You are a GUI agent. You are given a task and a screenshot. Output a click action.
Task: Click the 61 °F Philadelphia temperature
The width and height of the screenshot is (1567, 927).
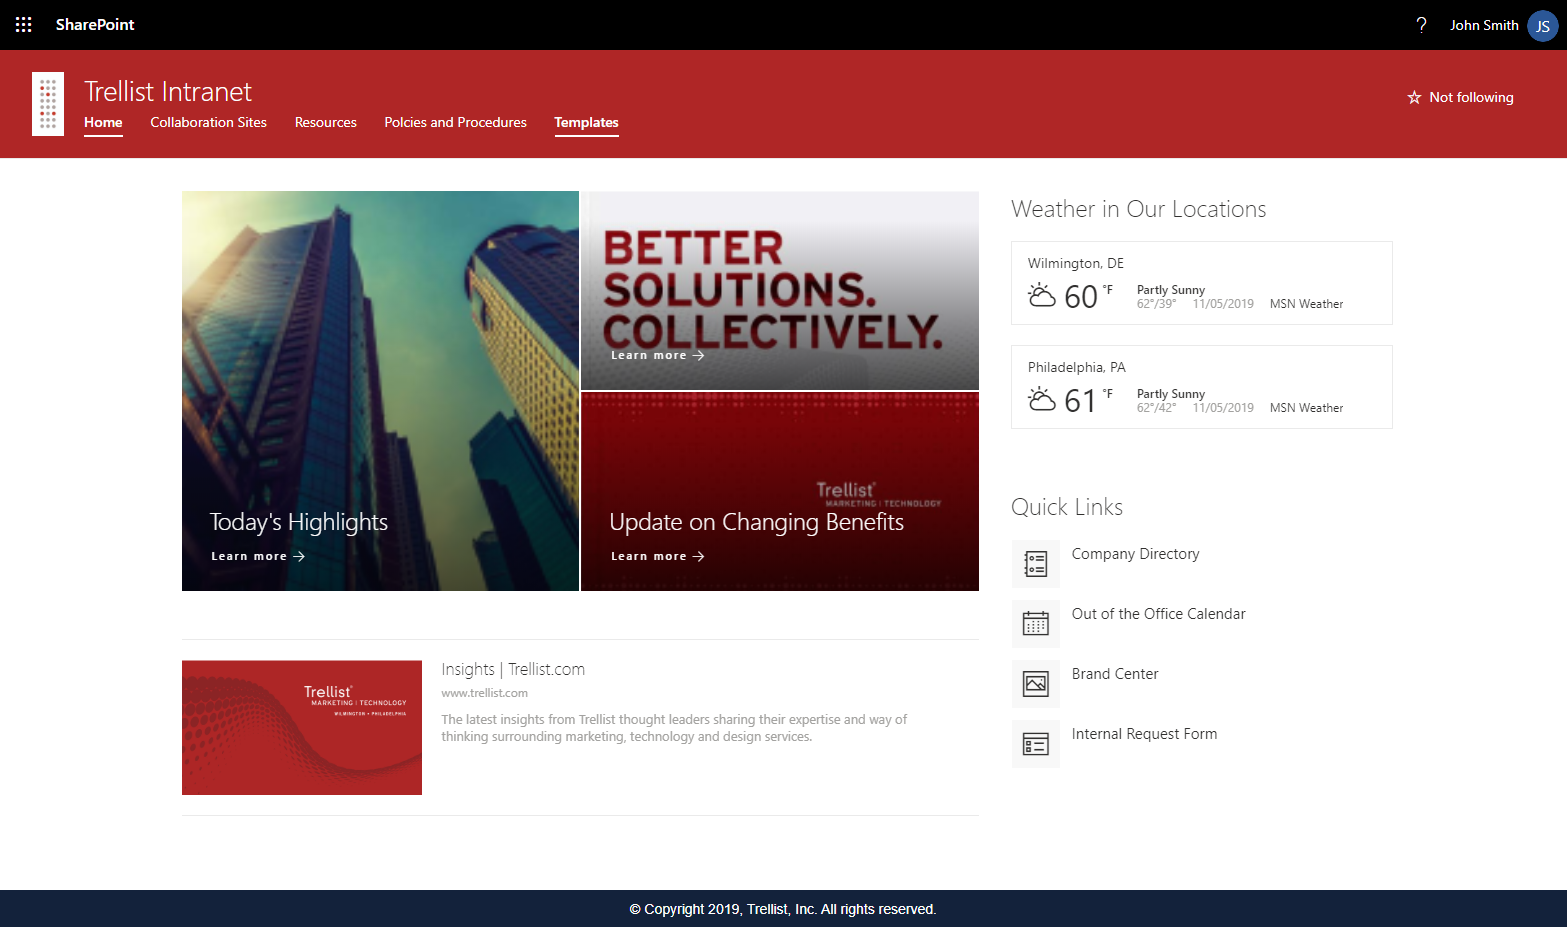pyautogui.click(x=1088, y=400)
